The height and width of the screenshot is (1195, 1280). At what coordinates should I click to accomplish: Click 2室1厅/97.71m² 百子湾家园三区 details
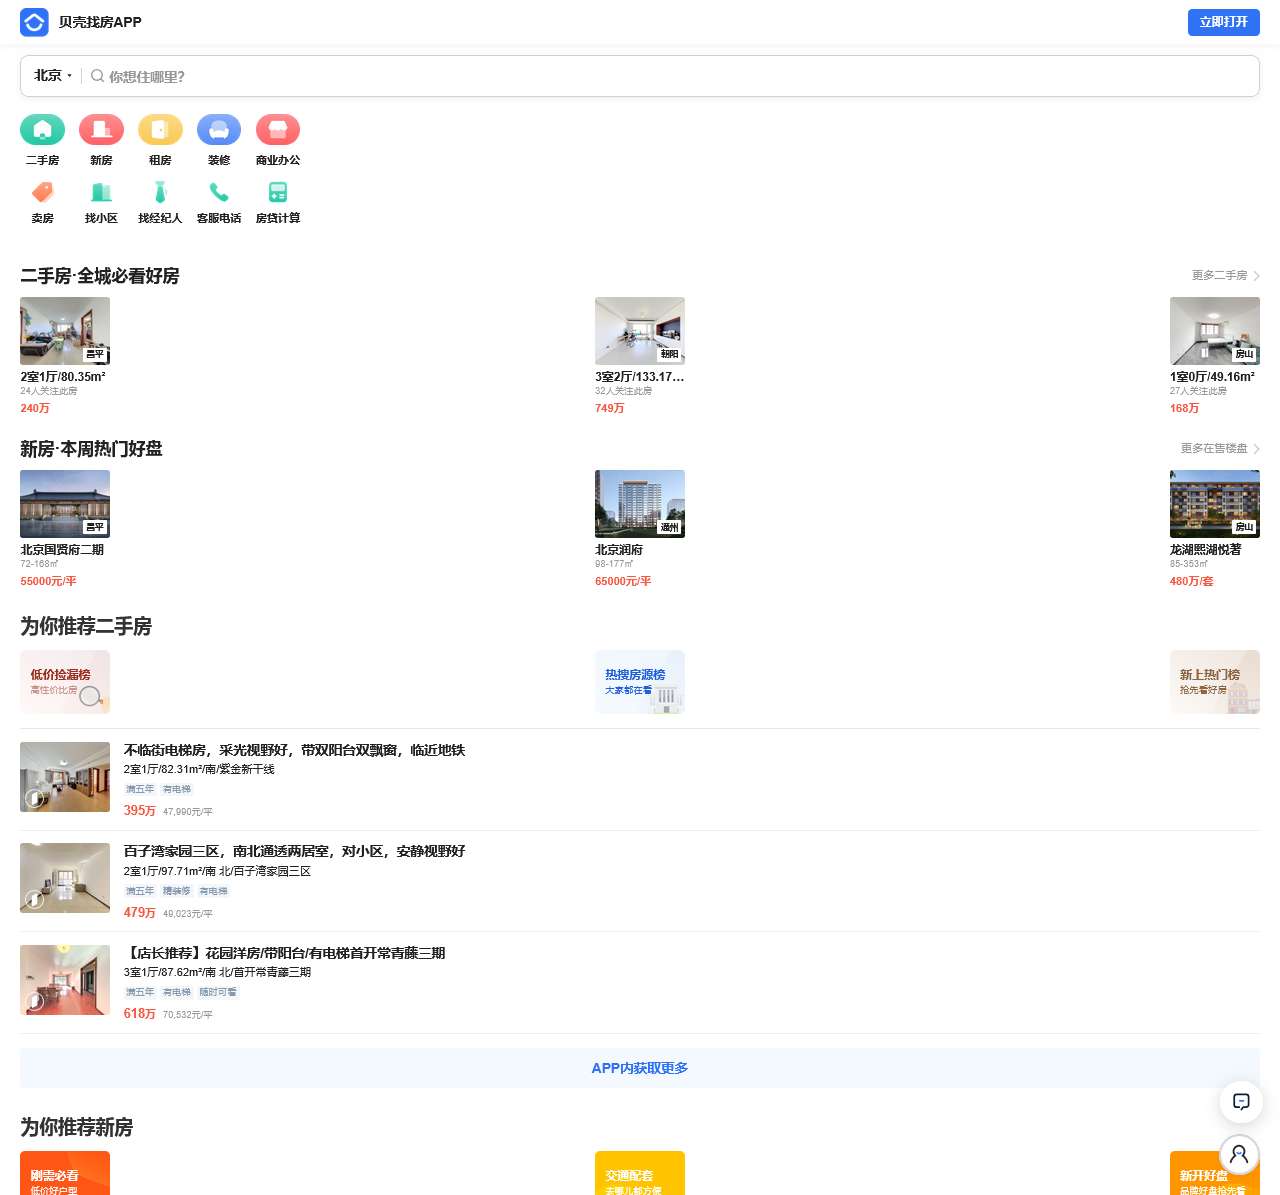pos(217,871)
